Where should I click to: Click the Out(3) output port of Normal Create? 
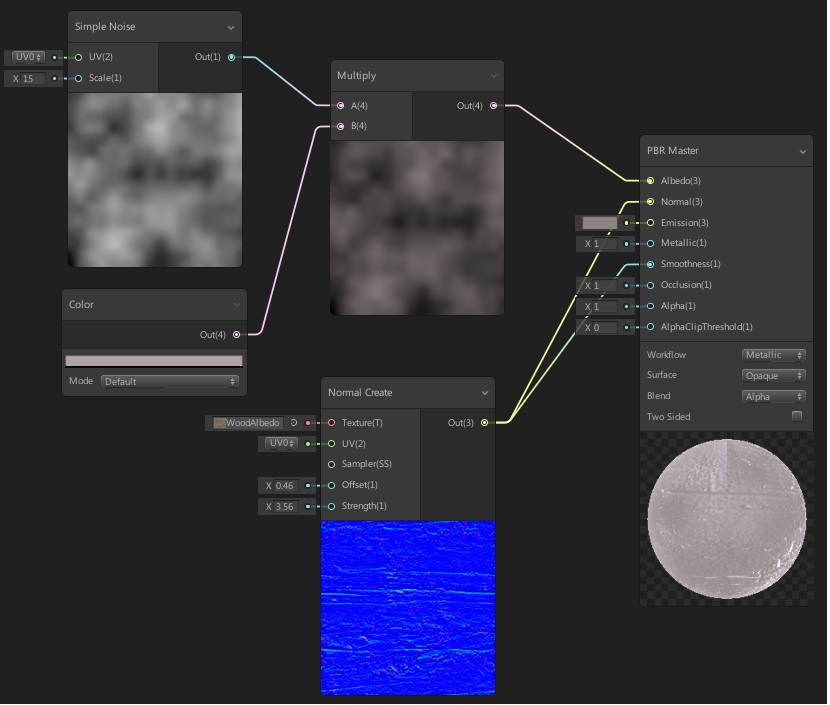point(484,422)
